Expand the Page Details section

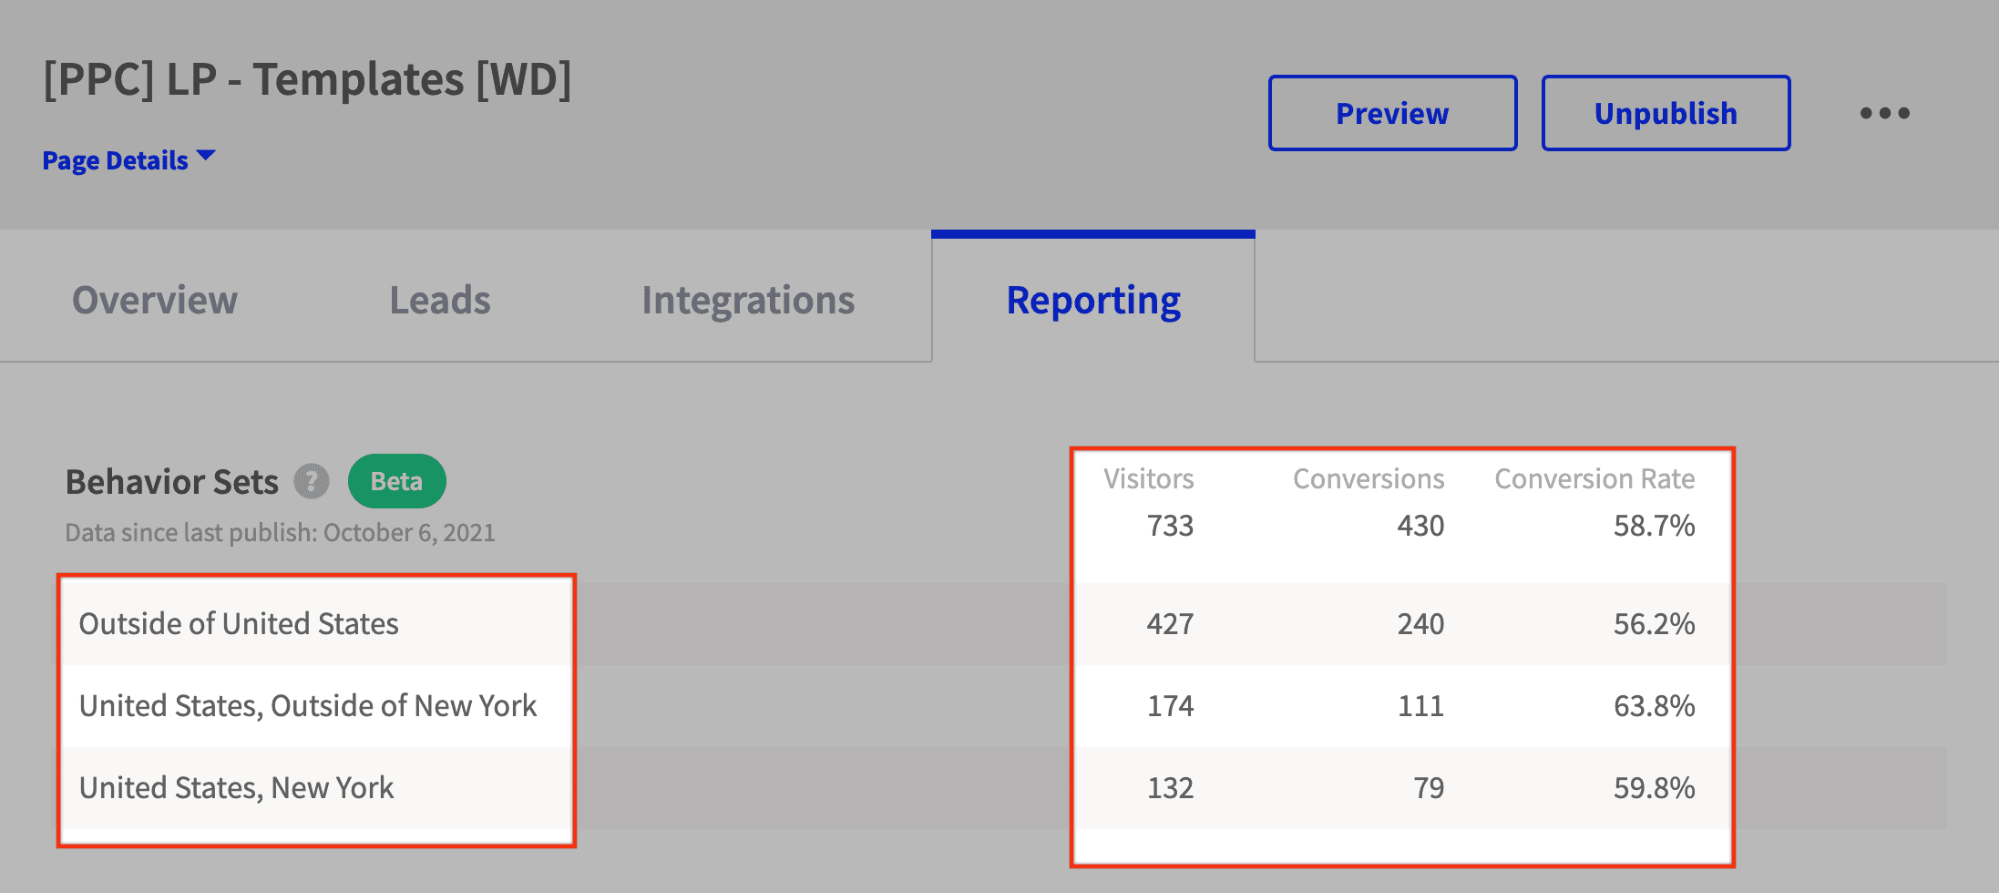[115, 159]
